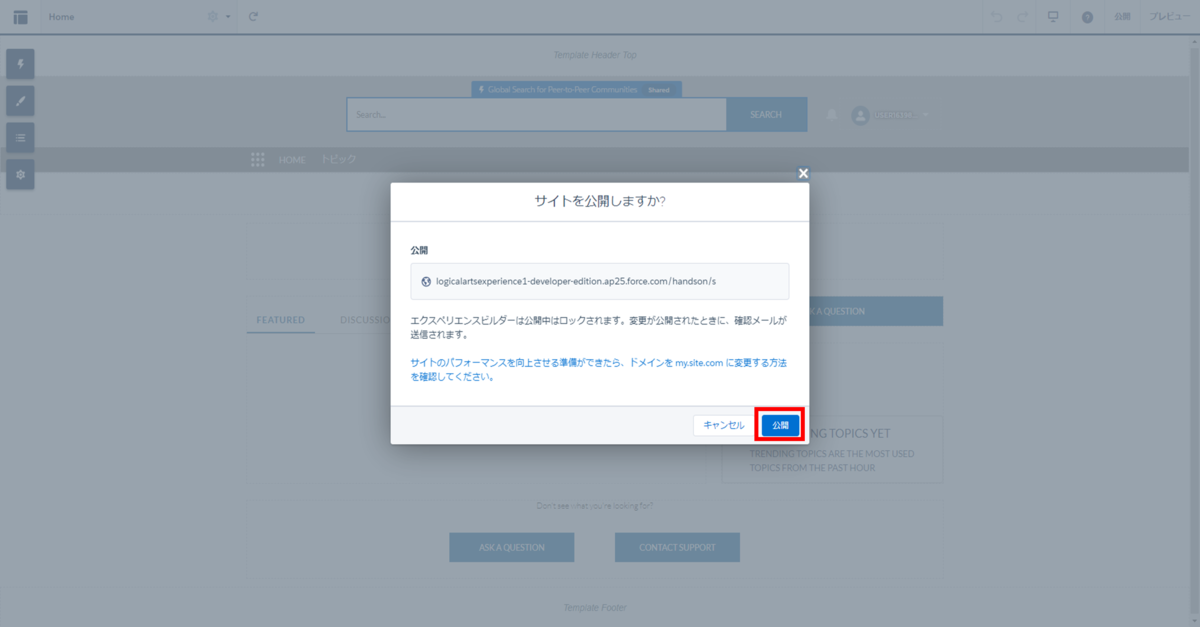Viewport: 1200px width, 627px height.
Task: Select the Template Footer region
Action: point(595,607)
